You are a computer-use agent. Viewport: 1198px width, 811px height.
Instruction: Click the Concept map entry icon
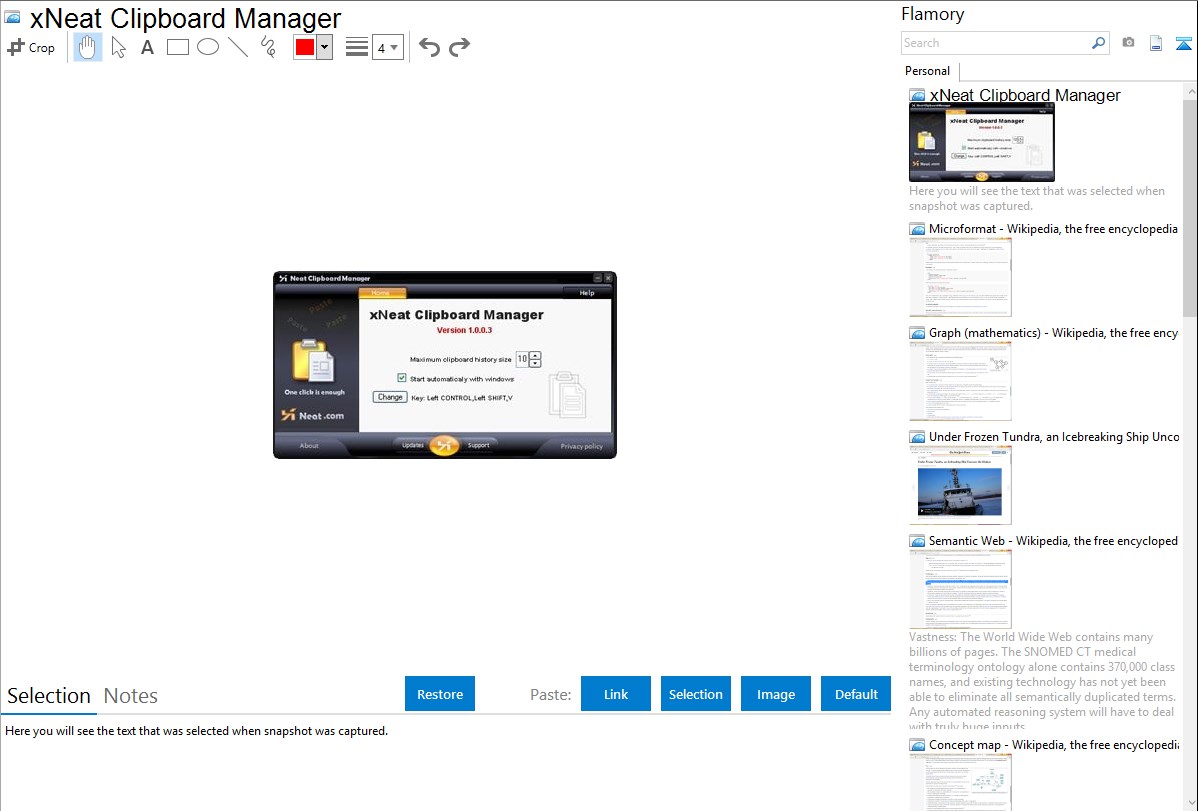[x=917, y=745]
